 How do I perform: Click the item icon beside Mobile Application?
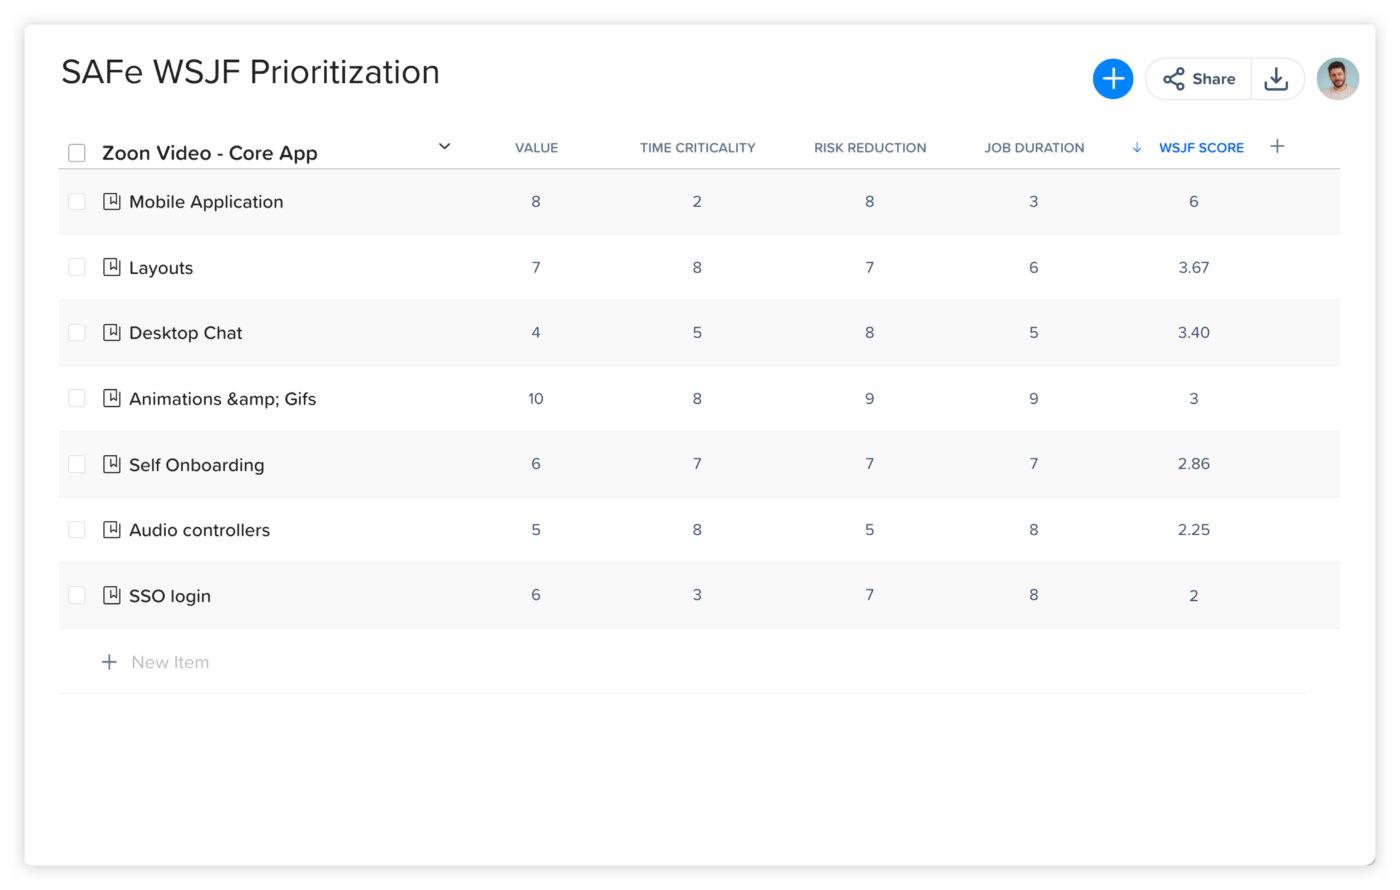pyautogui.click(x=111, y=201)
